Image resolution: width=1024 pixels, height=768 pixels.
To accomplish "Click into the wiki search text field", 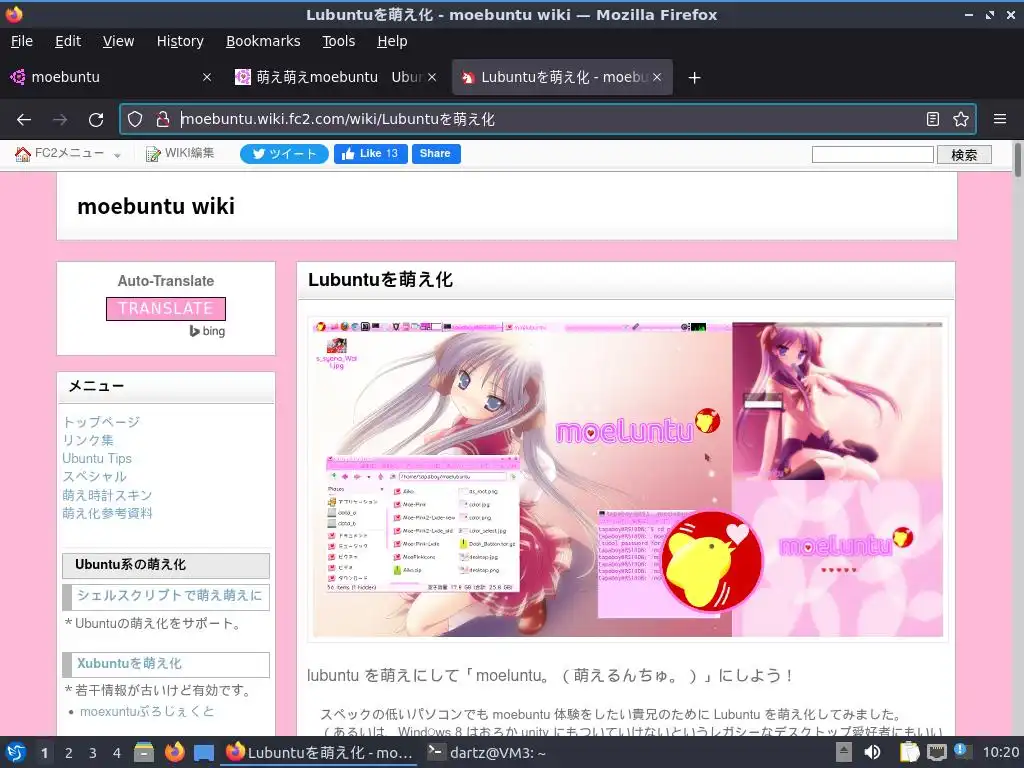I will coord(872,155).
